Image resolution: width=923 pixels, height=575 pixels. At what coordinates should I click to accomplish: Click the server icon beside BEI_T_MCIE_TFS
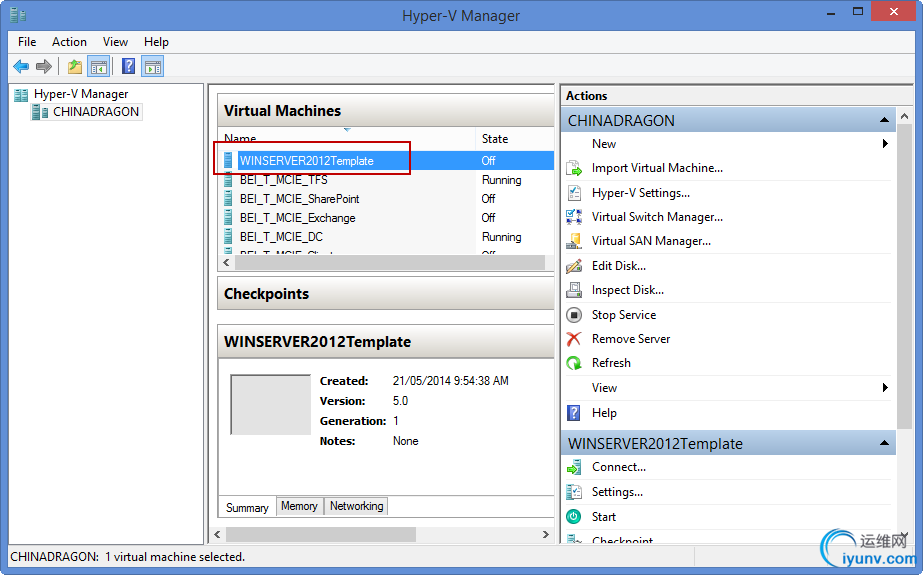tap(228, 180)
